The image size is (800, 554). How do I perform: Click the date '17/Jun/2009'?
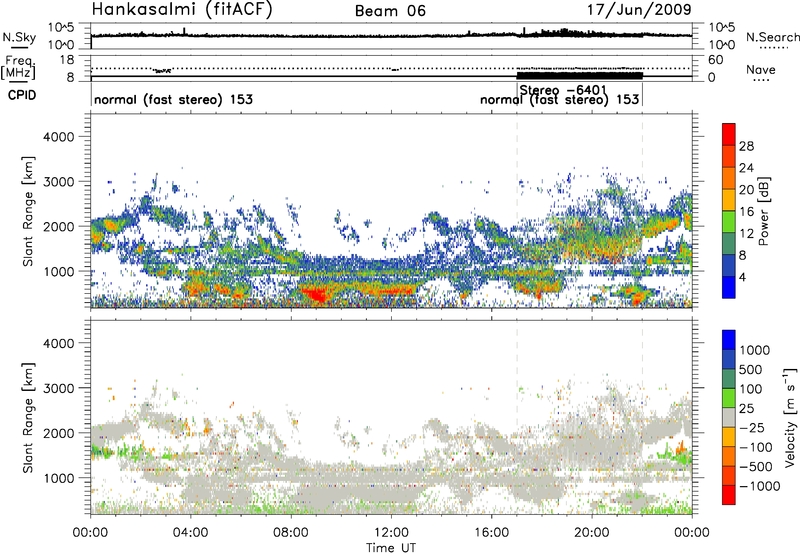click(639, 10)
